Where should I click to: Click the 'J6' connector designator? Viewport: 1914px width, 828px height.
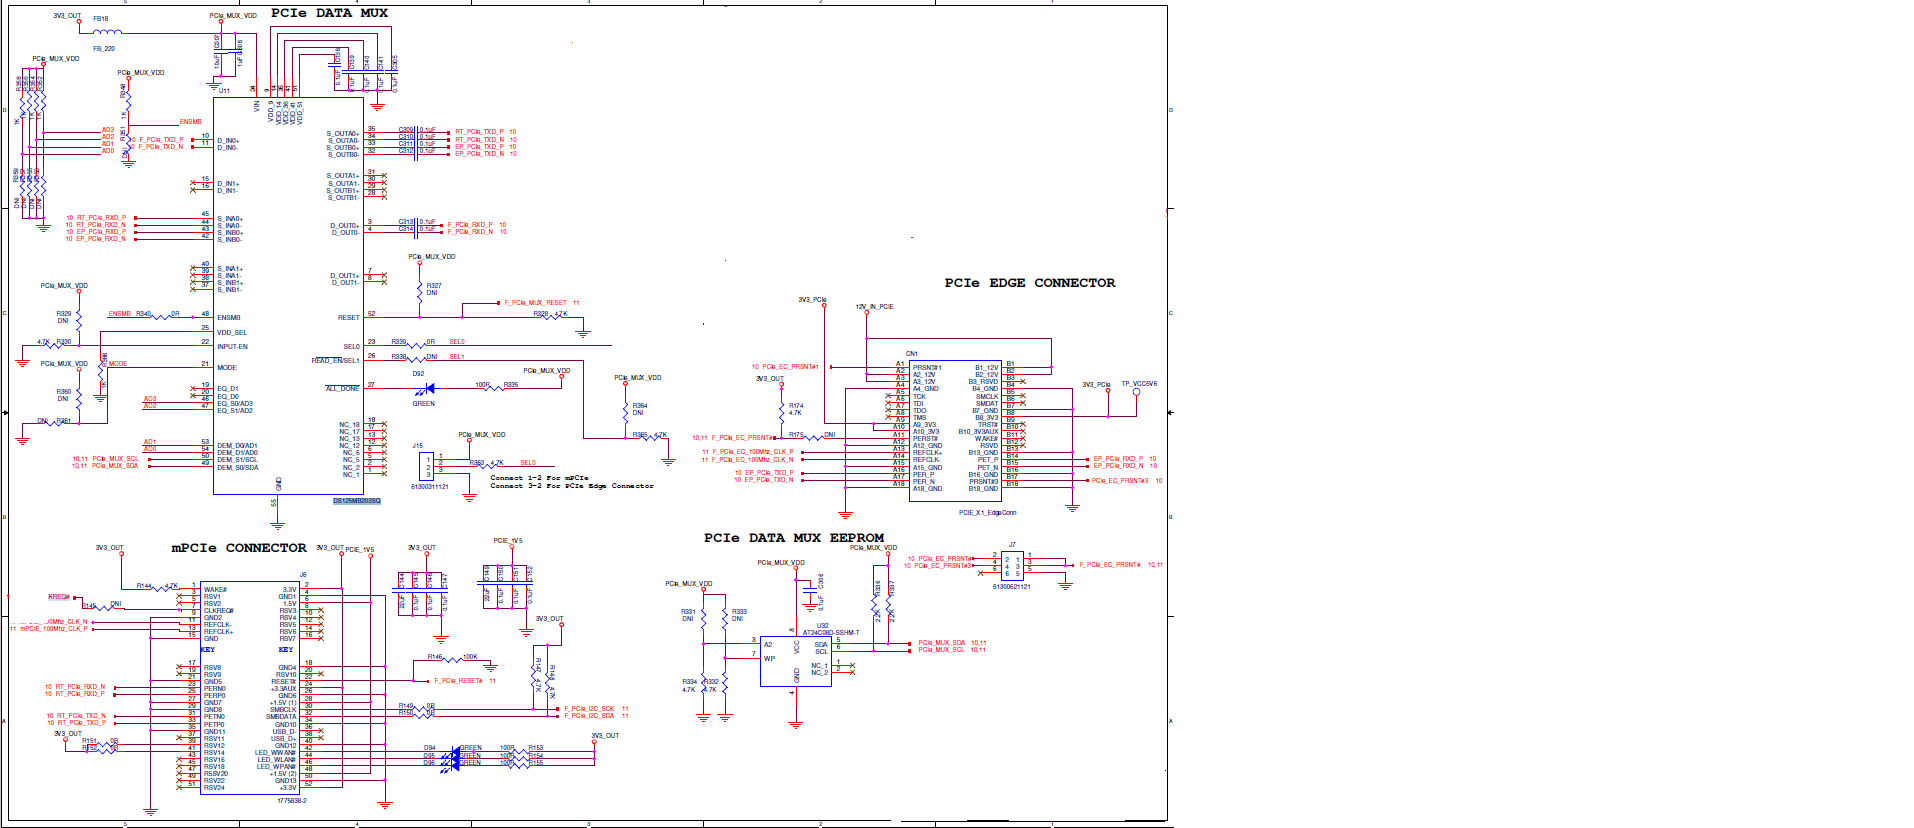pyautogui.click(x=303, y=575)
